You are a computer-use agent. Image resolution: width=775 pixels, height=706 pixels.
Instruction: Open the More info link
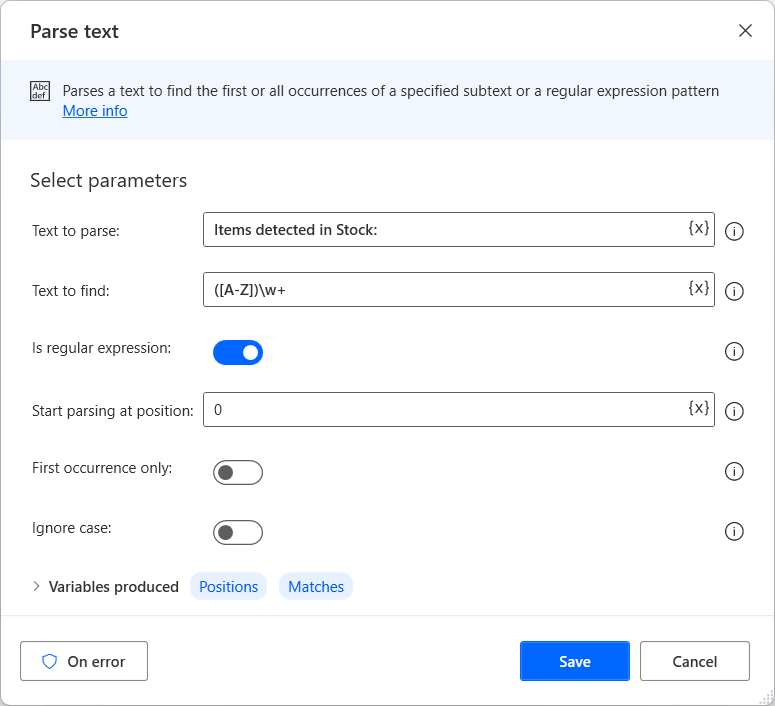click(95, 111)
